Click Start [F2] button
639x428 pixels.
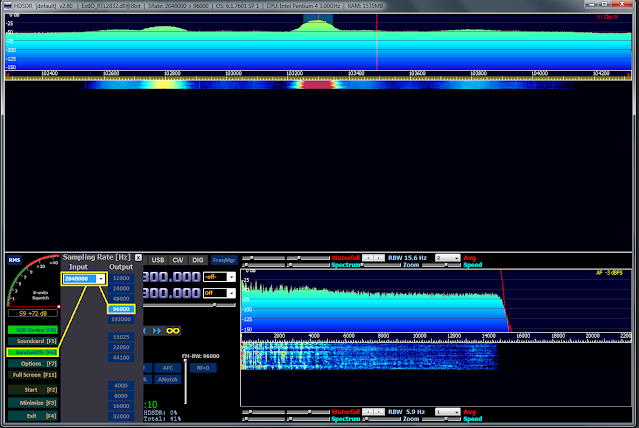coord(33,390)
